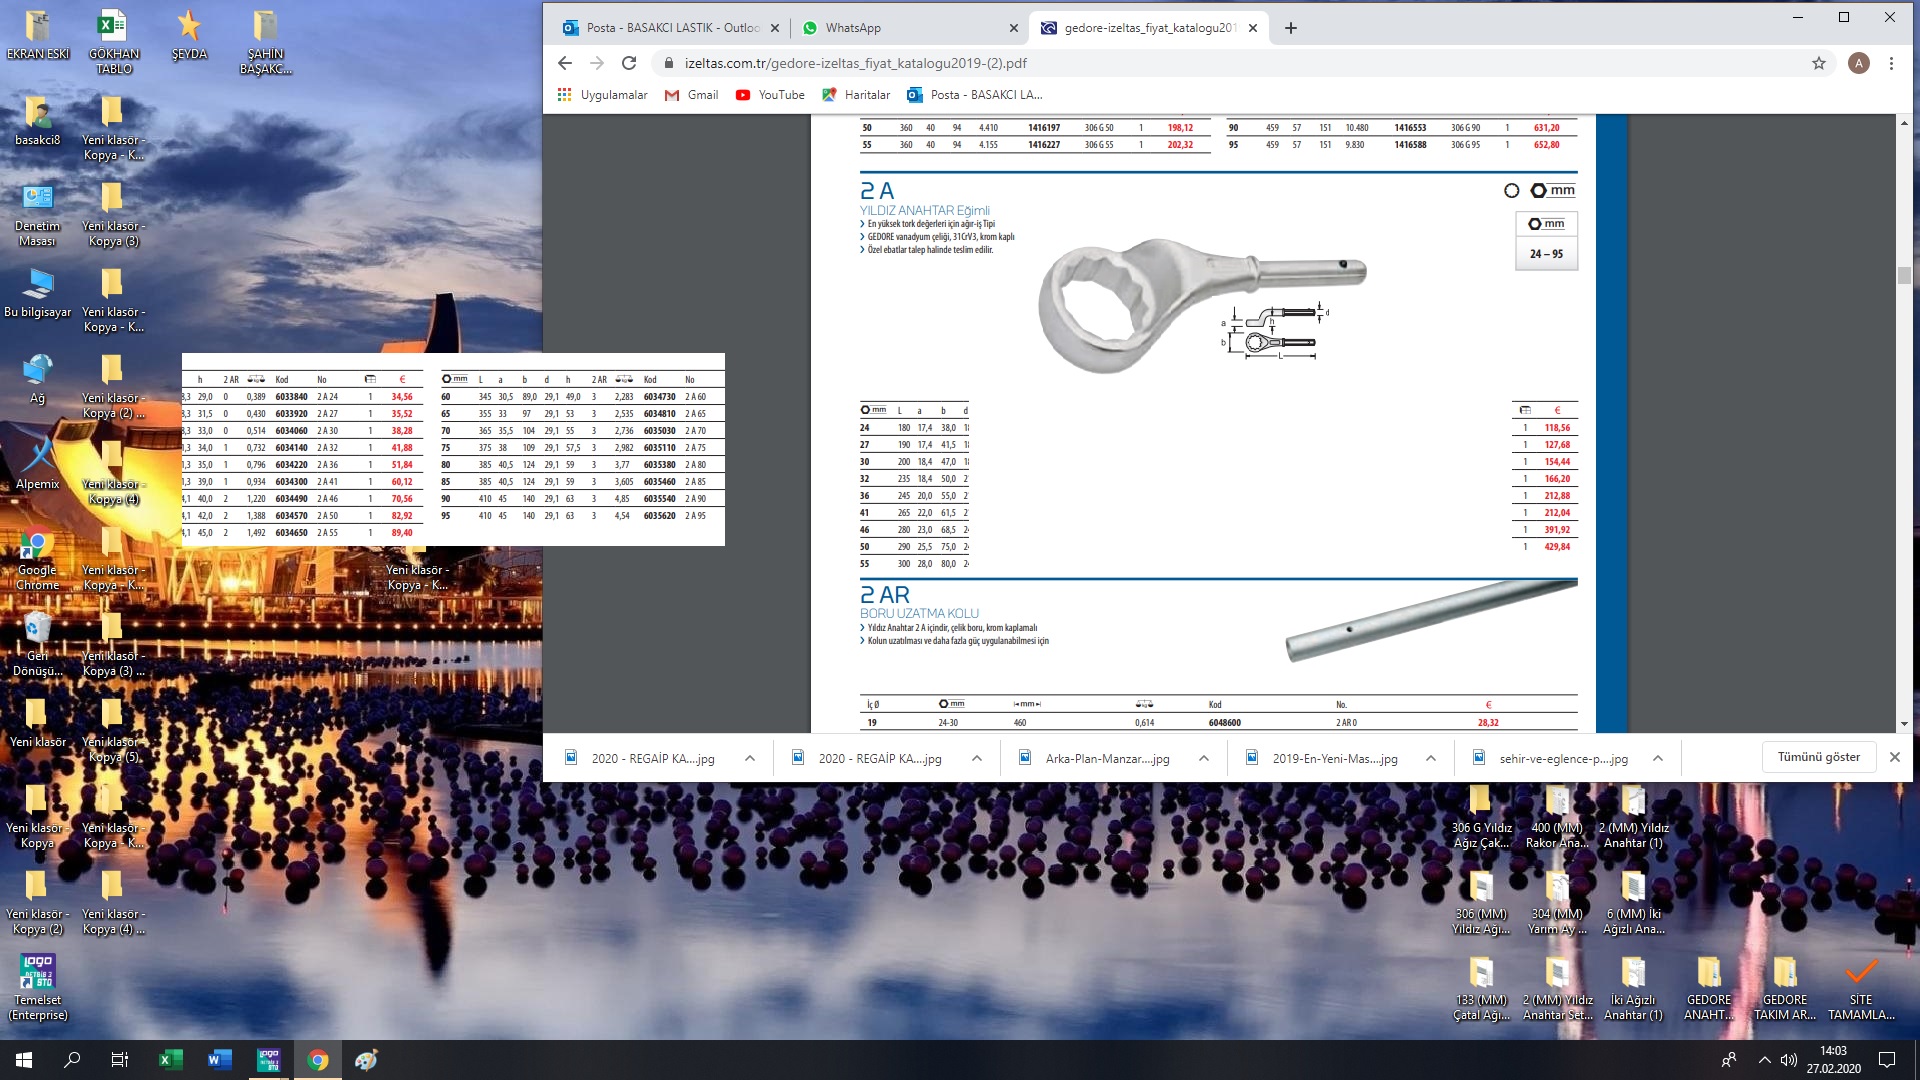The image size is (1920, 1080).
Task: Open Word from the taskbar
Action: 219,1060
